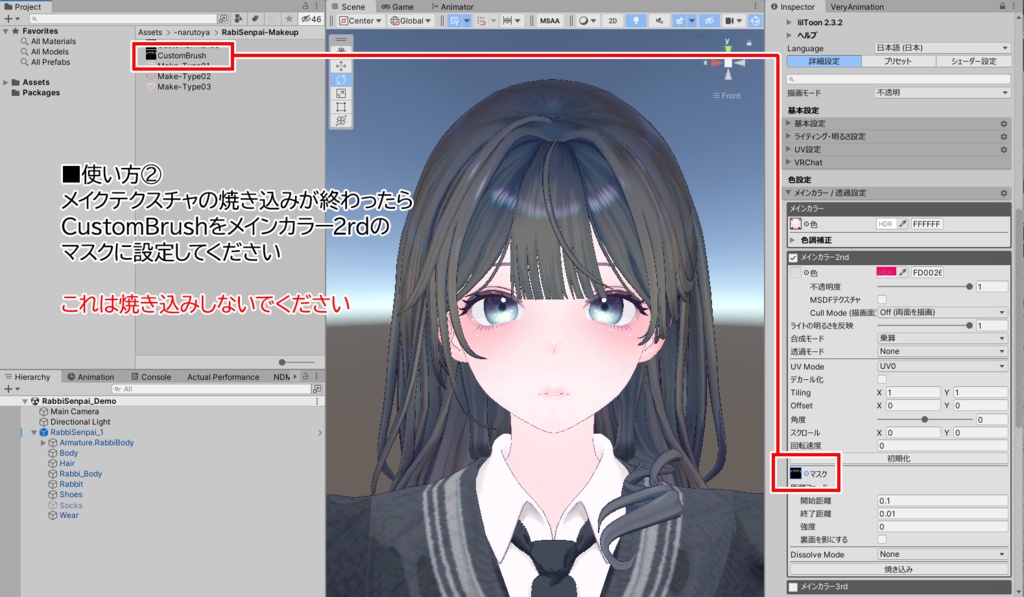This screenshot has width=1024, height=597.
Task: Switch to VeryAnimation tab
Action: (x=857, y=7)
